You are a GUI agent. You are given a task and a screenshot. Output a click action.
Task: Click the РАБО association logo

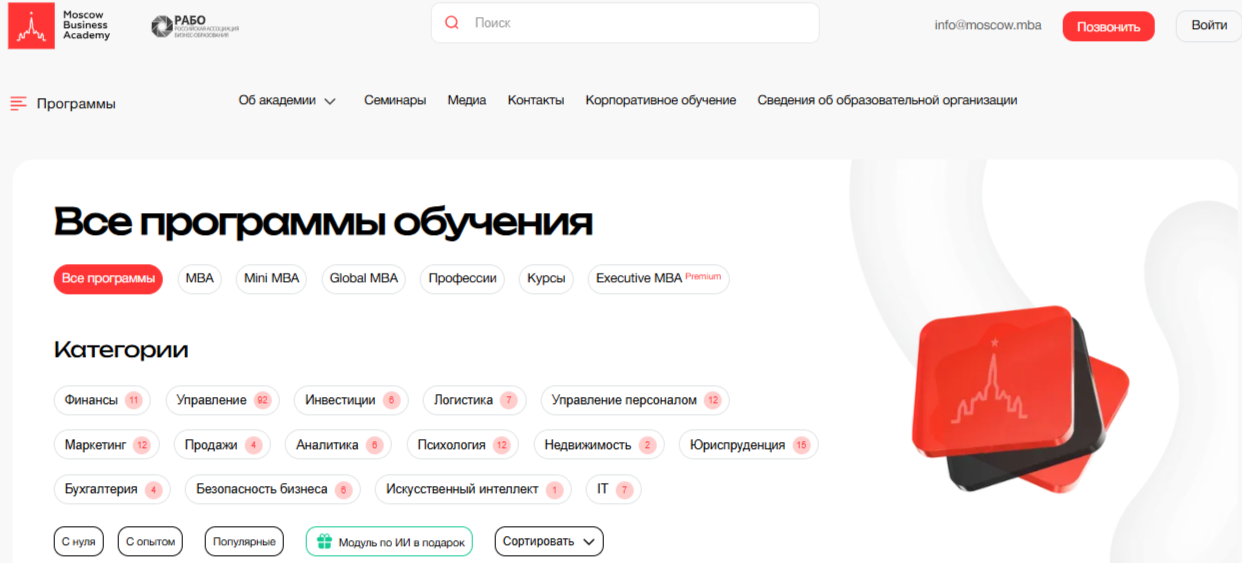click(195, 26)
